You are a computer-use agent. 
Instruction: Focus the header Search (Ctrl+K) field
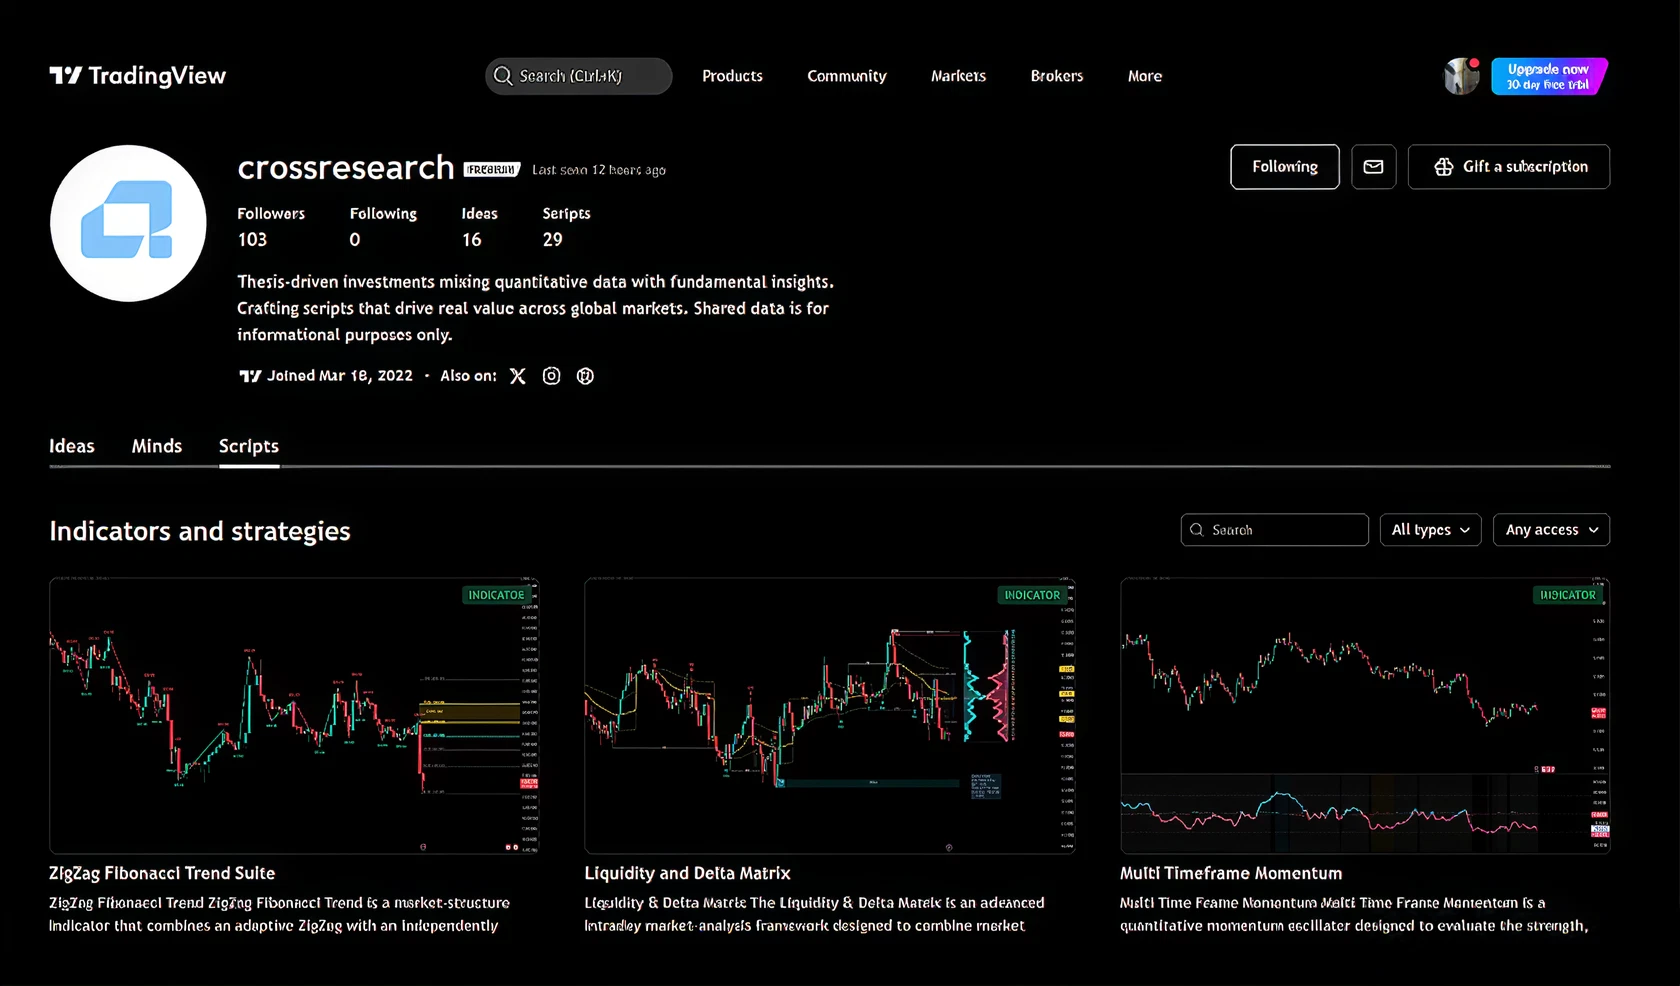click(x=579, y=76)
